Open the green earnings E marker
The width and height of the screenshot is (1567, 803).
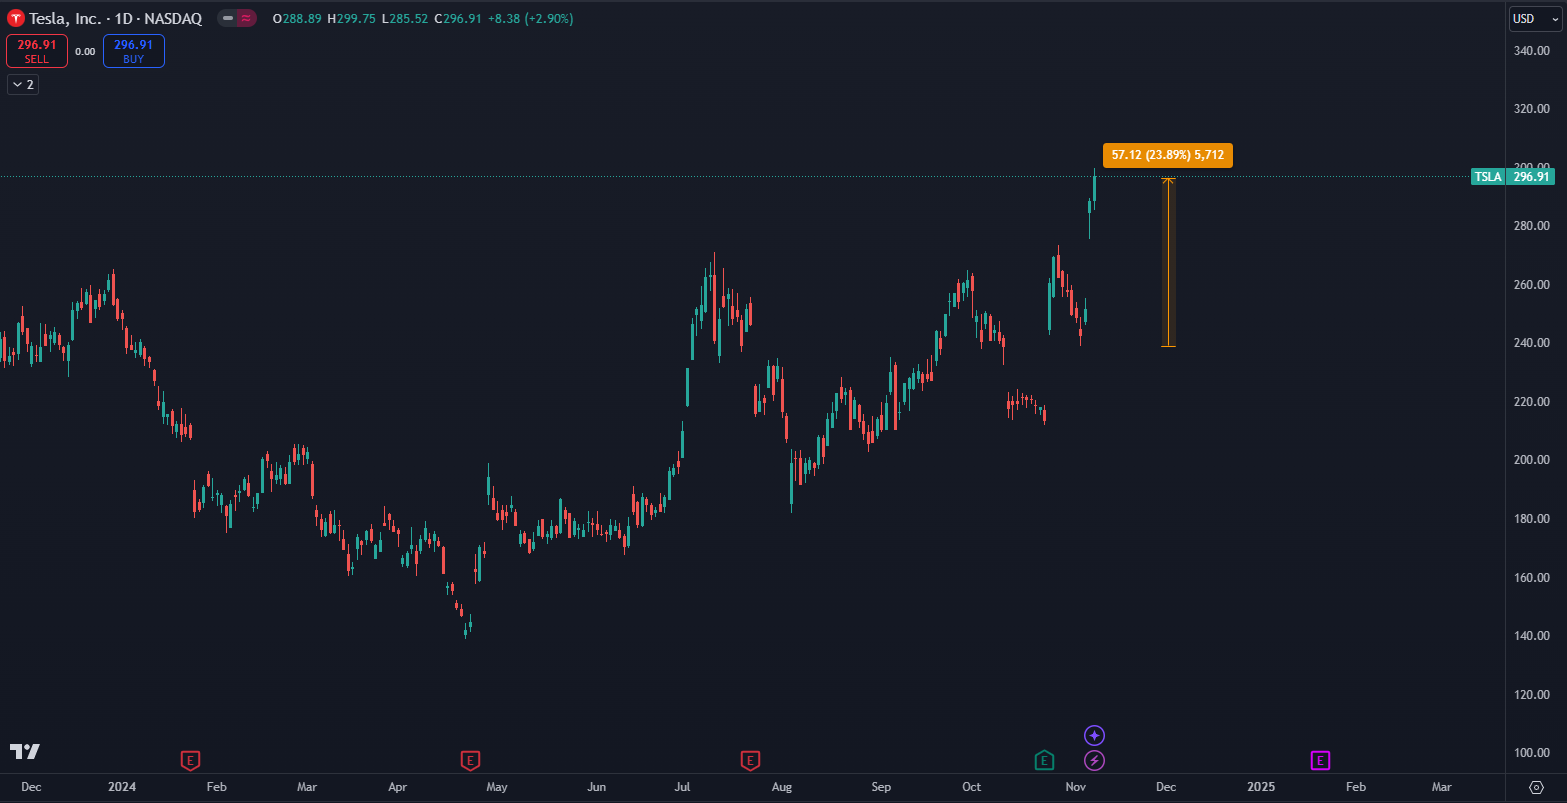pyautogui.click(x=1044, y=761)
